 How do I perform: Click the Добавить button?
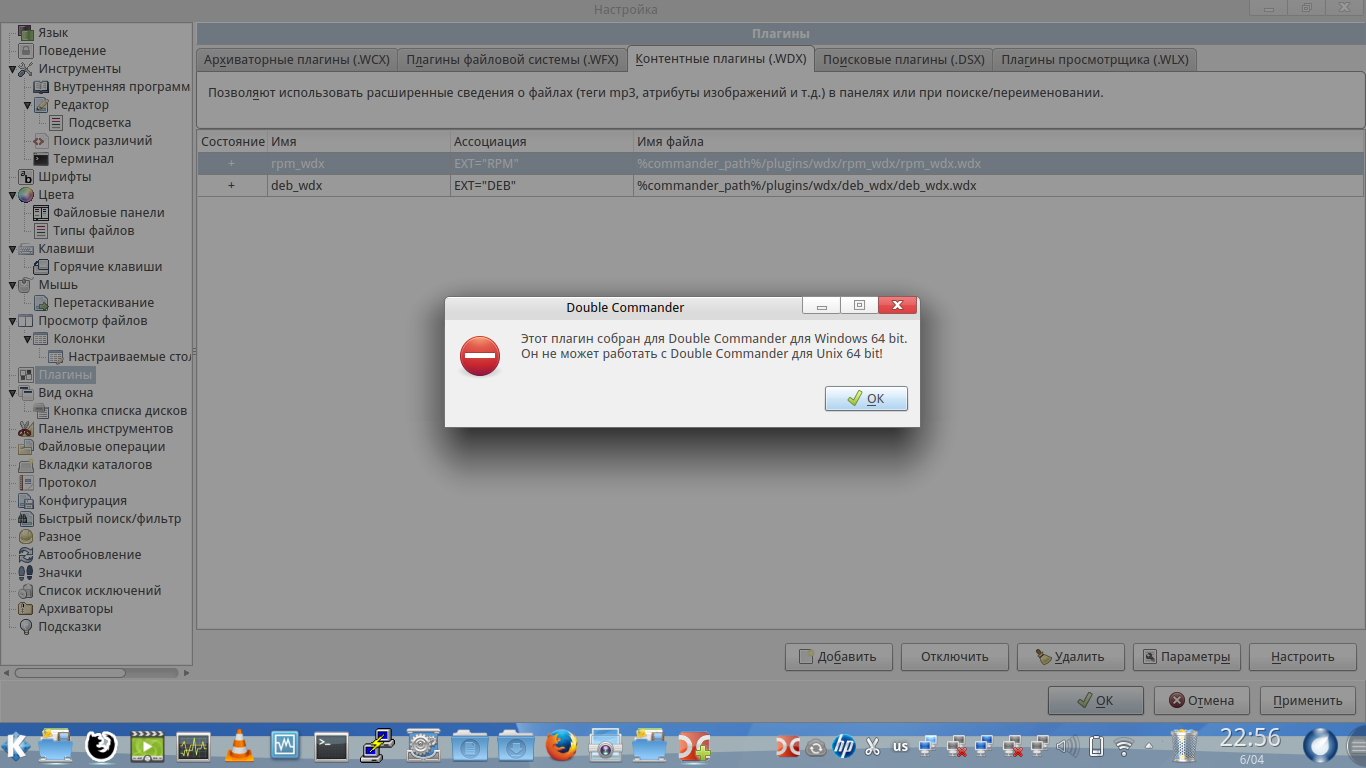[839, 657]
